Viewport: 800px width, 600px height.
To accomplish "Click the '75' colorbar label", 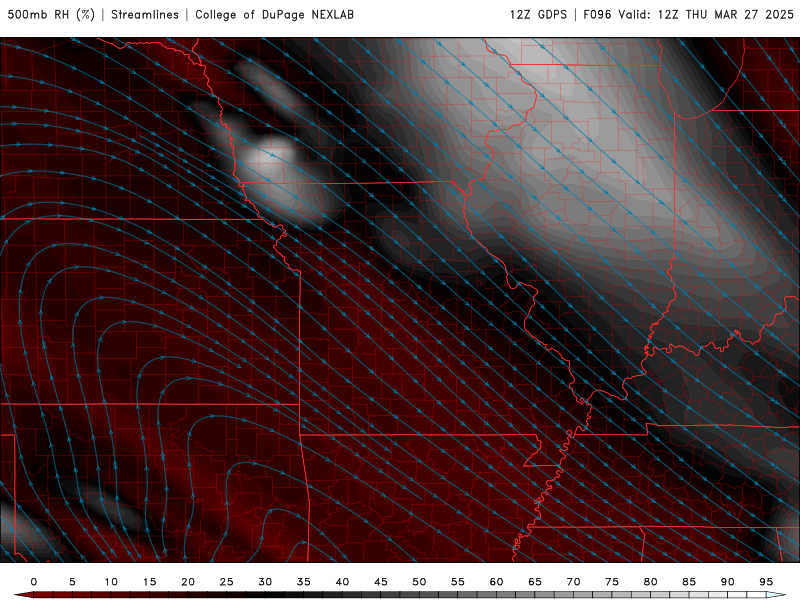I will [x=612, y=582].
